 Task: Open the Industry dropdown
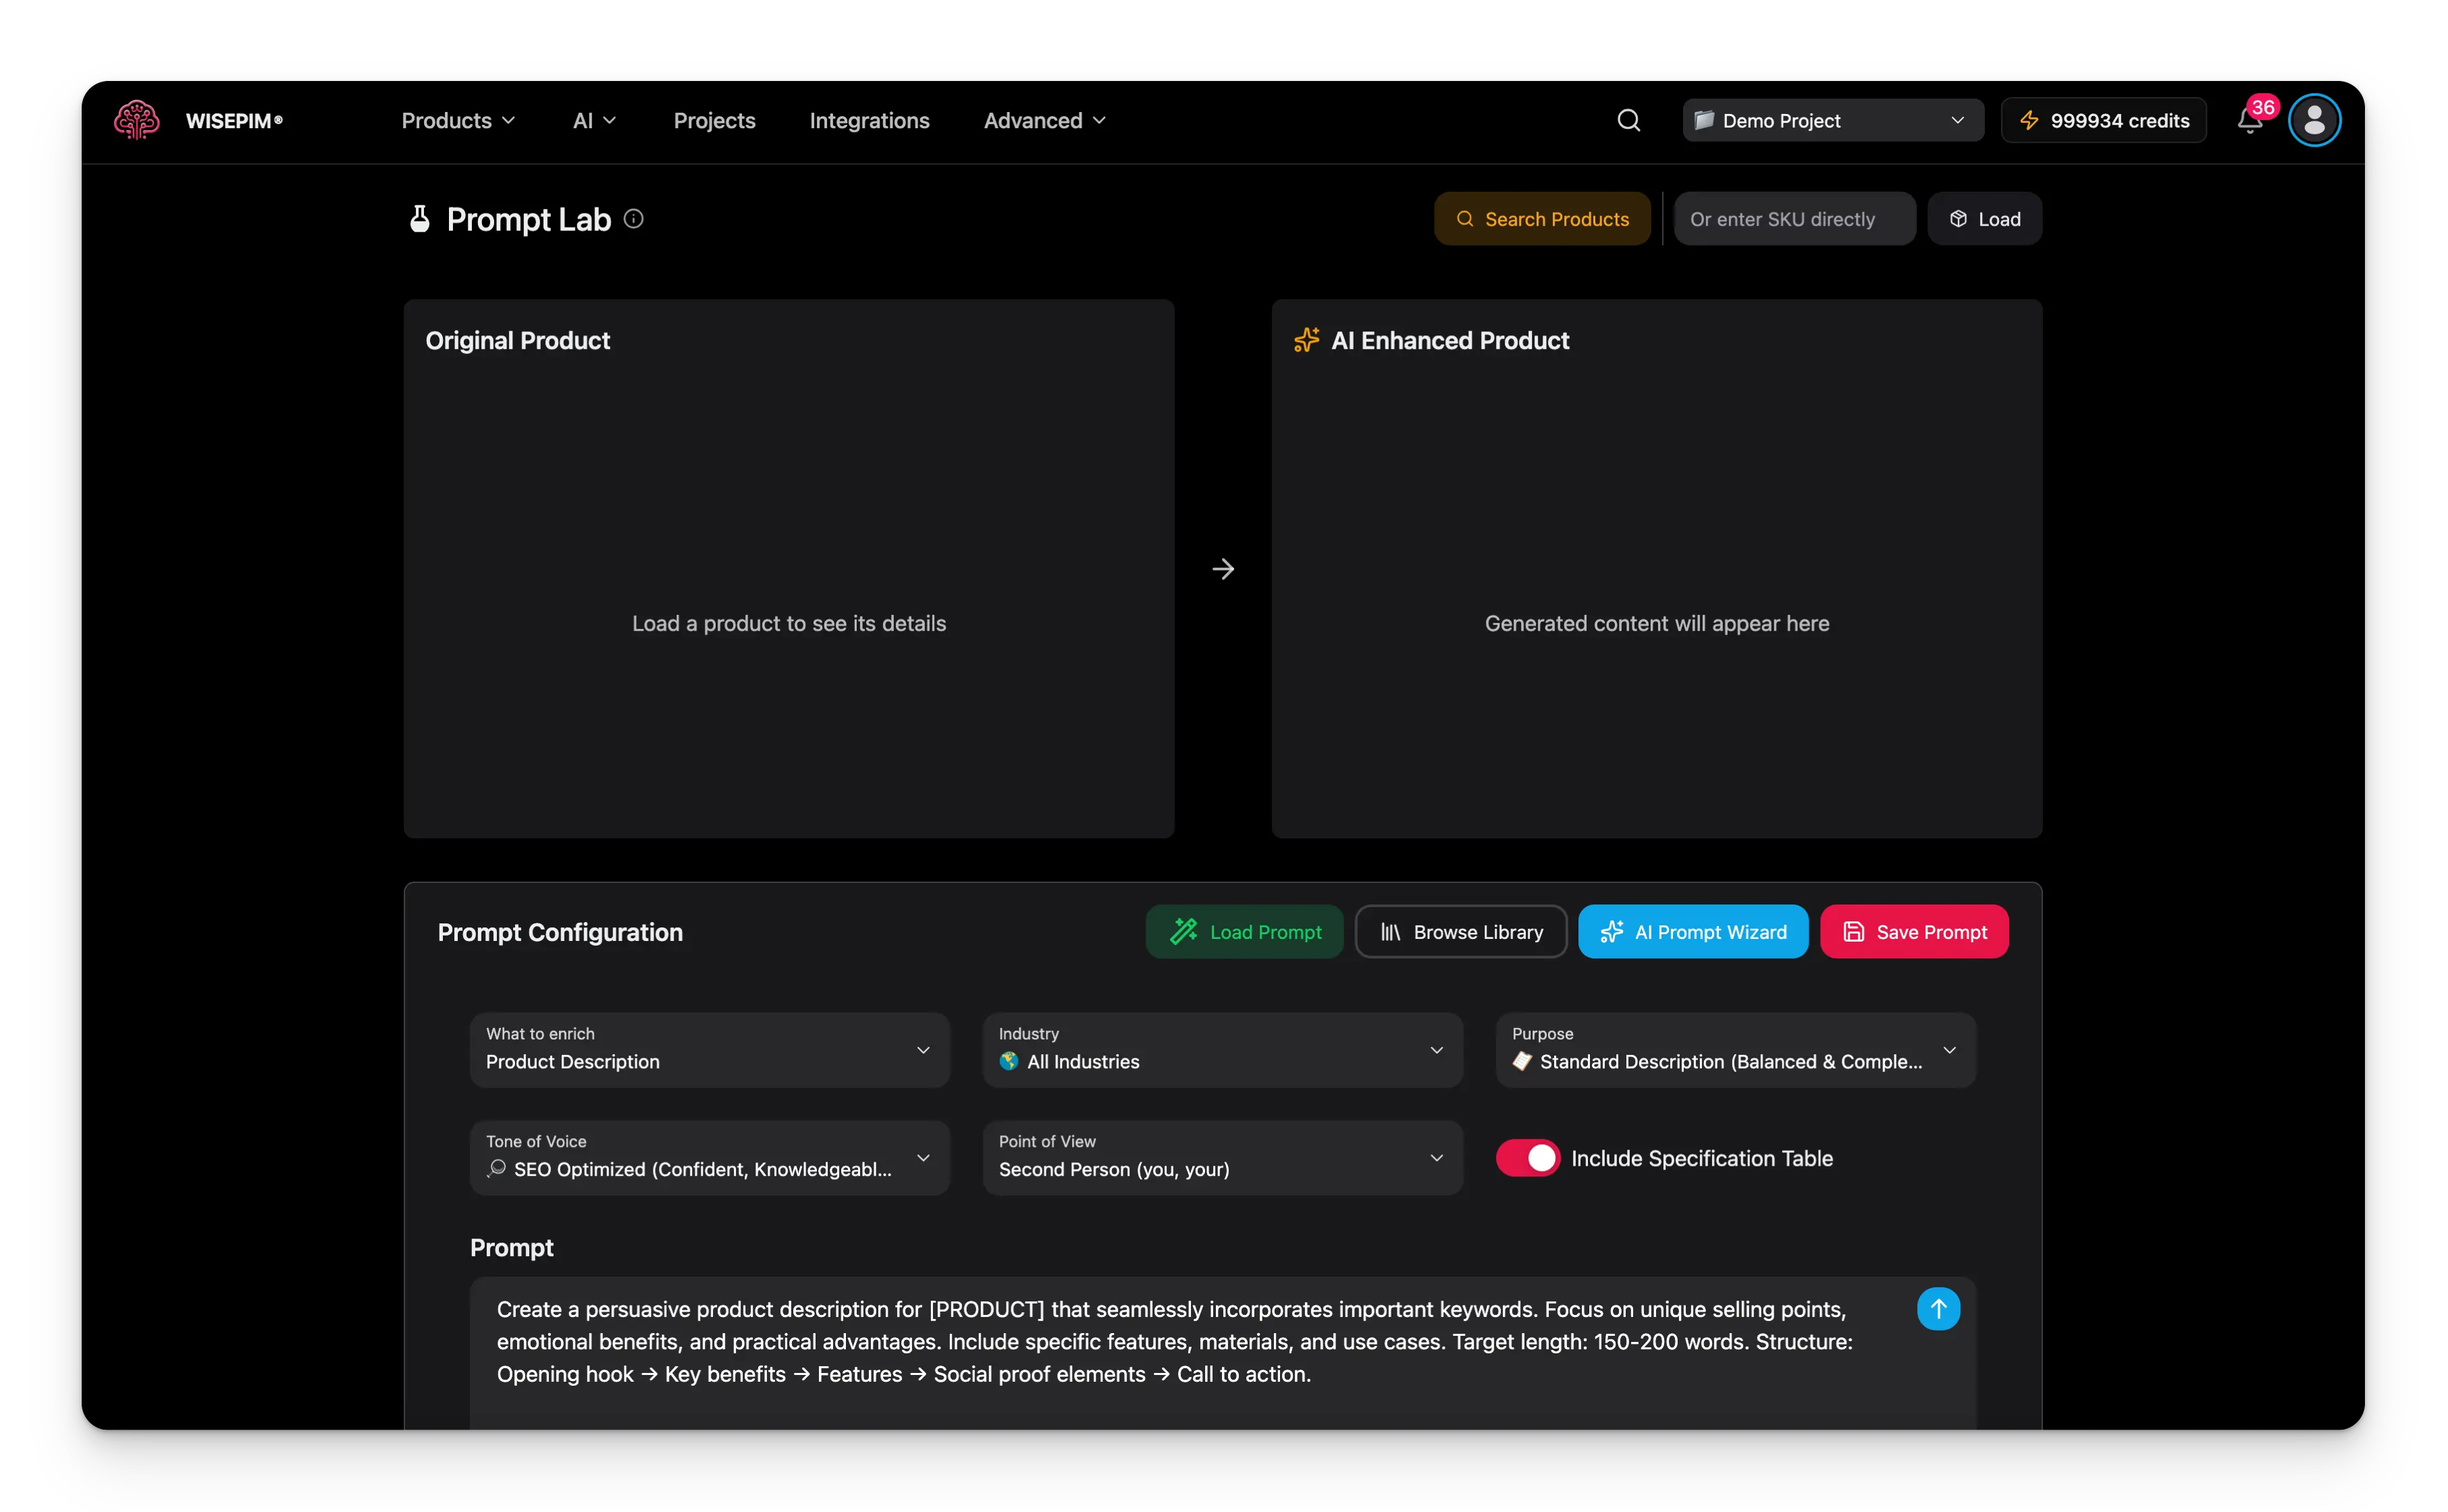coord(1222,1050)
